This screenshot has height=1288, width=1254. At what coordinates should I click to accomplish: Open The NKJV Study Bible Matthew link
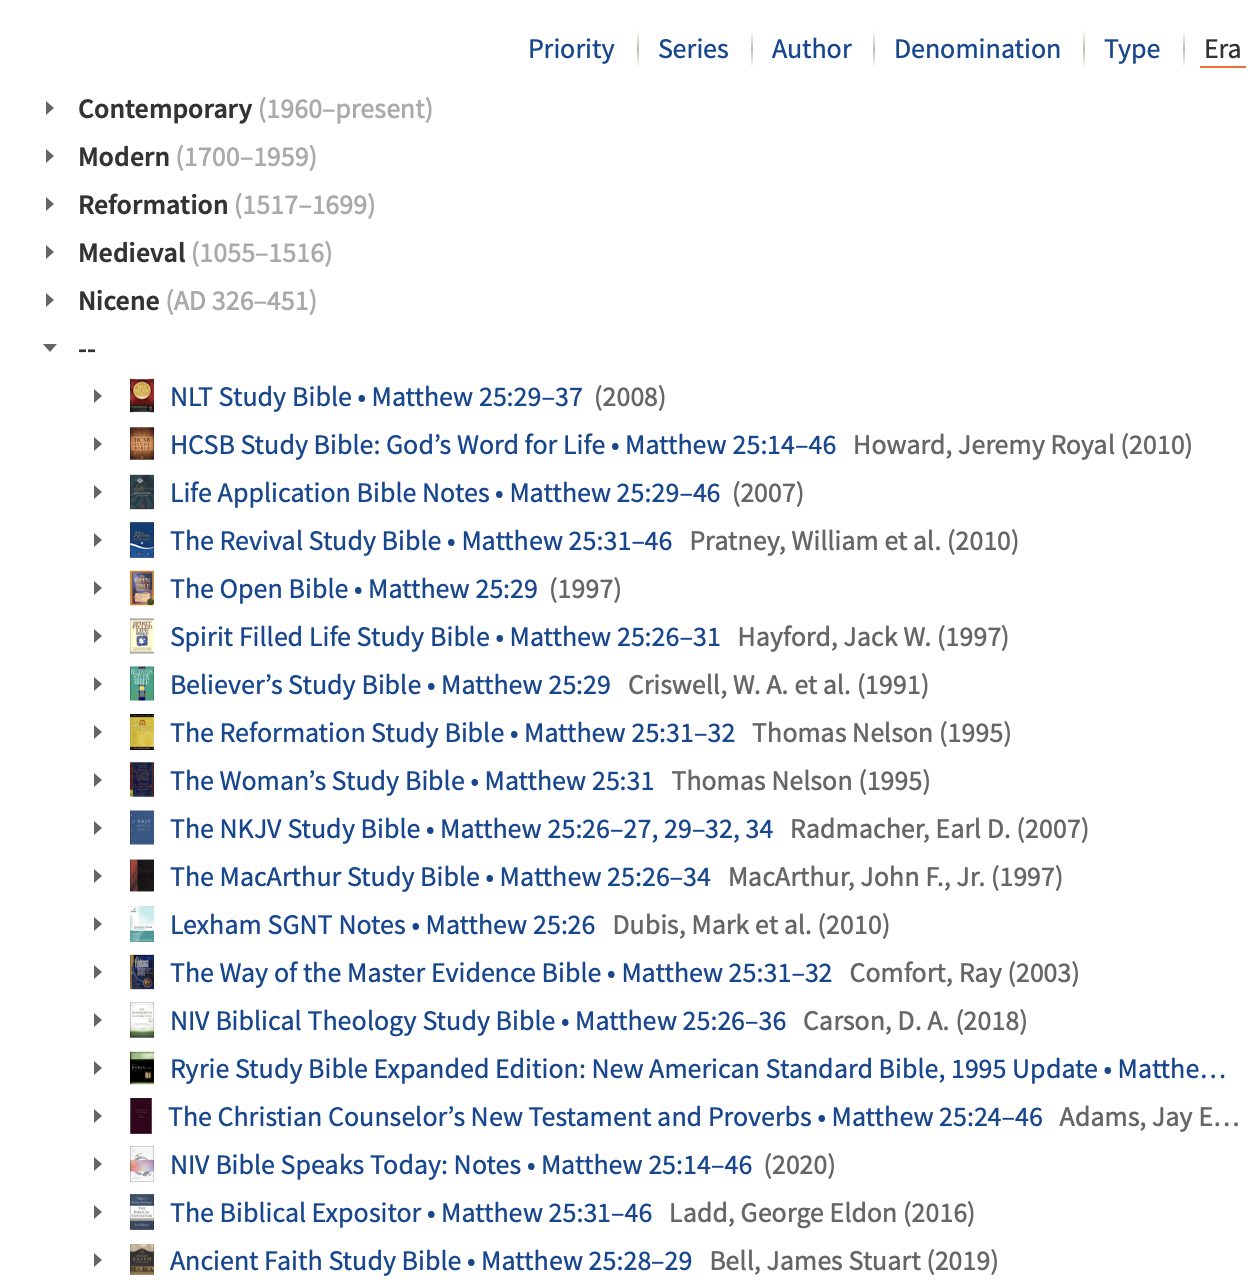tap(471, 829)
